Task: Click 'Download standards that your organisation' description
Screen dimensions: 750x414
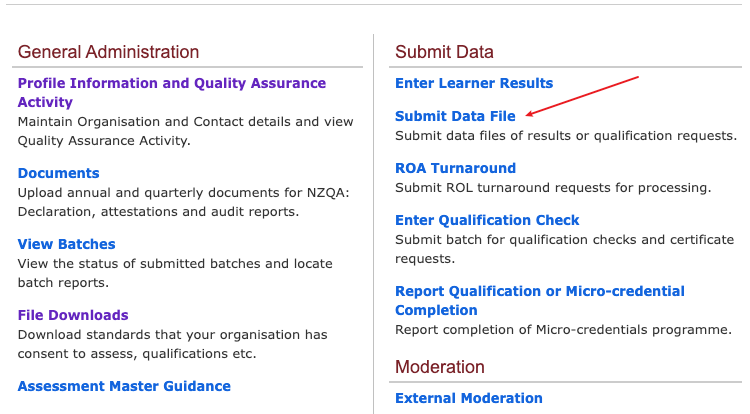Action: coord(173,344)
